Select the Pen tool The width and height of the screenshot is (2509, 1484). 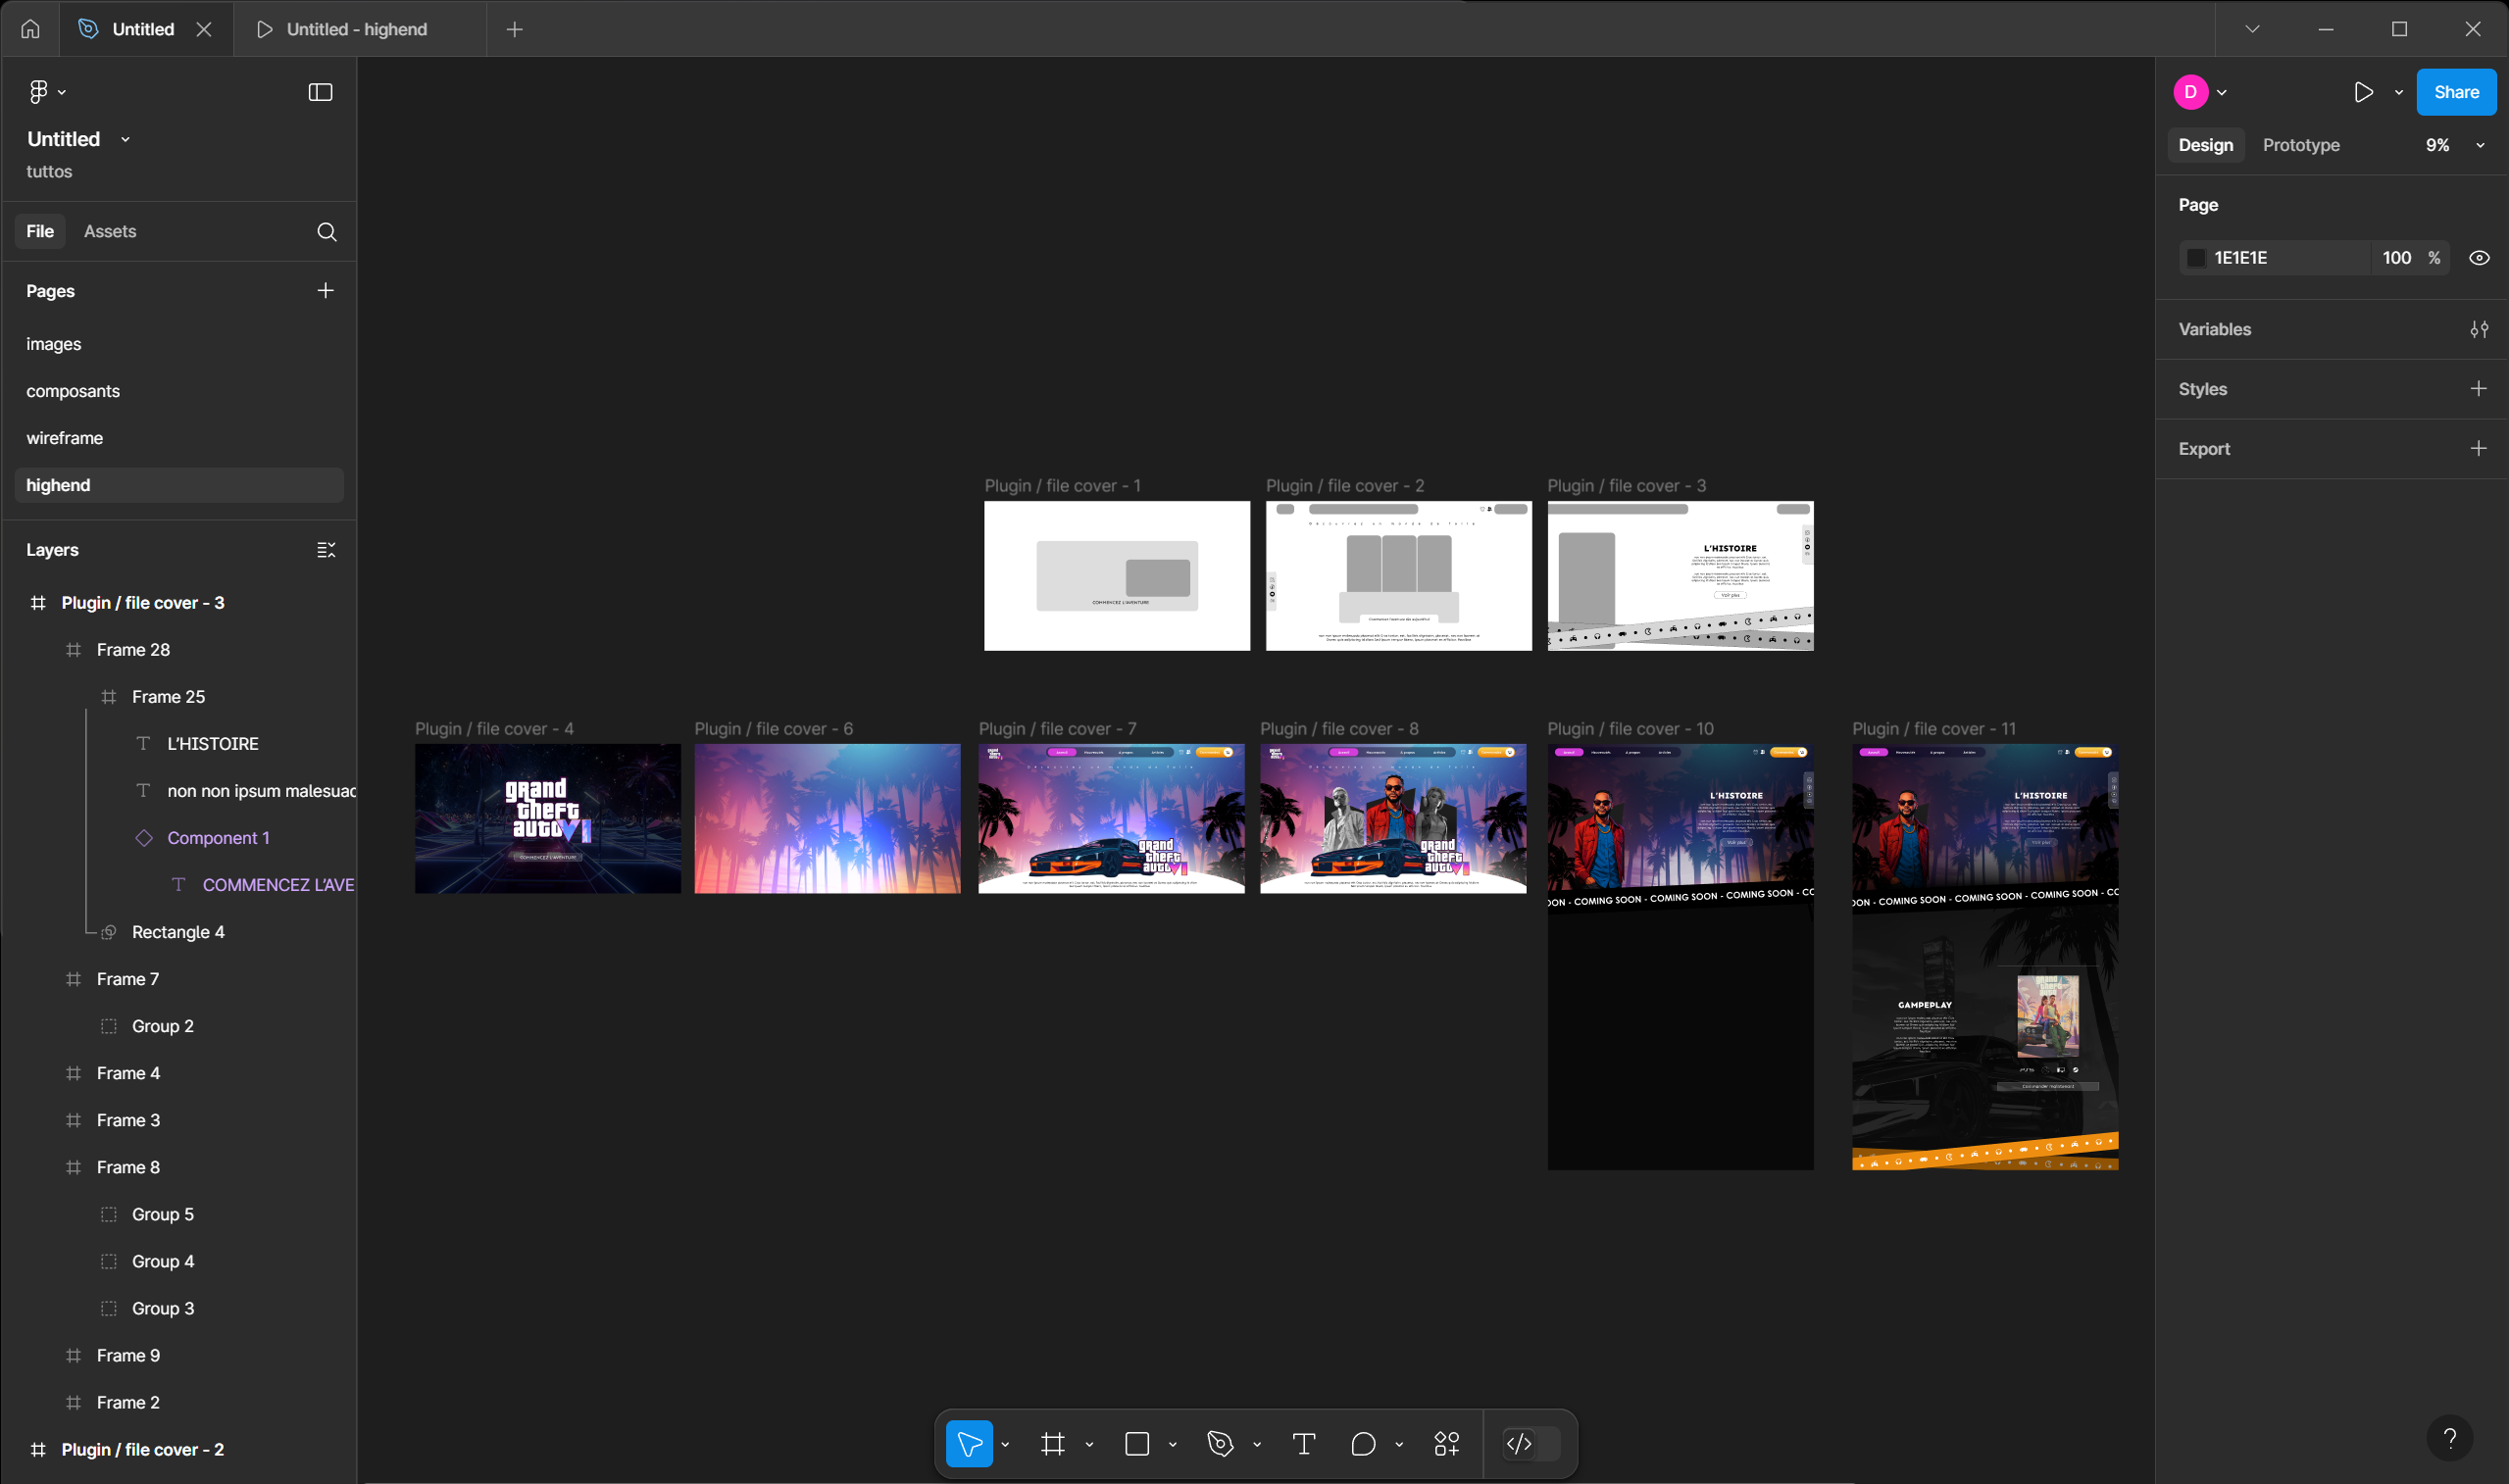[1220, 1443]
